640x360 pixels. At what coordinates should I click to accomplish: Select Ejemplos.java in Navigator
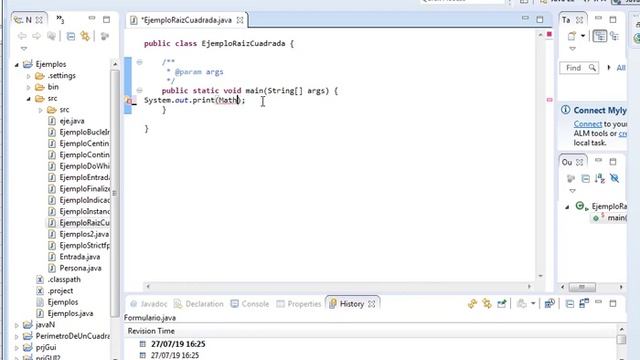tap(65, 313)
